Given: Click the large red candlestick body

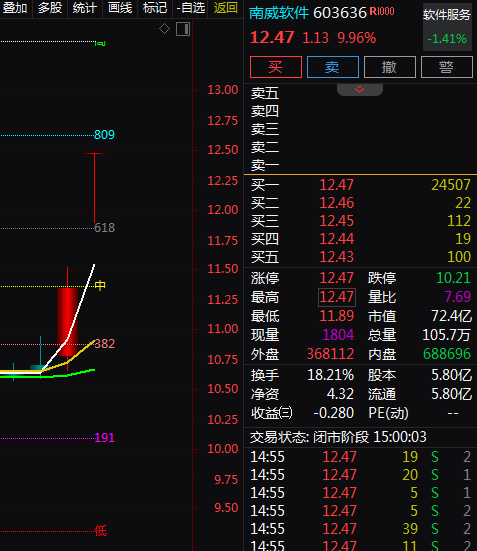Looking at the screenshot, I should pos(67,322).
